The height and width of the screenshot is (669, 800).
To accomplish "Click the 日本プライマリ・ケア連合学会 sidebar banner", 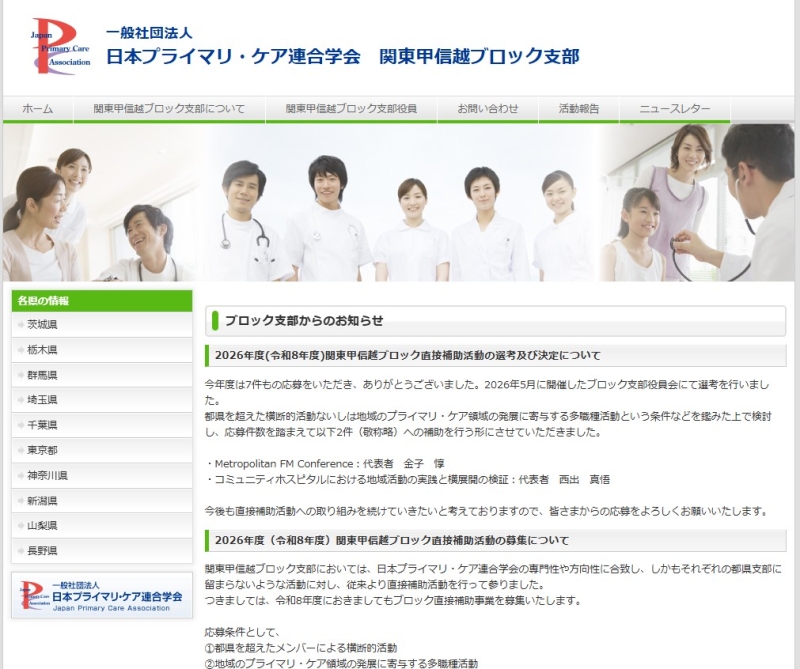I will click(102, 596).
